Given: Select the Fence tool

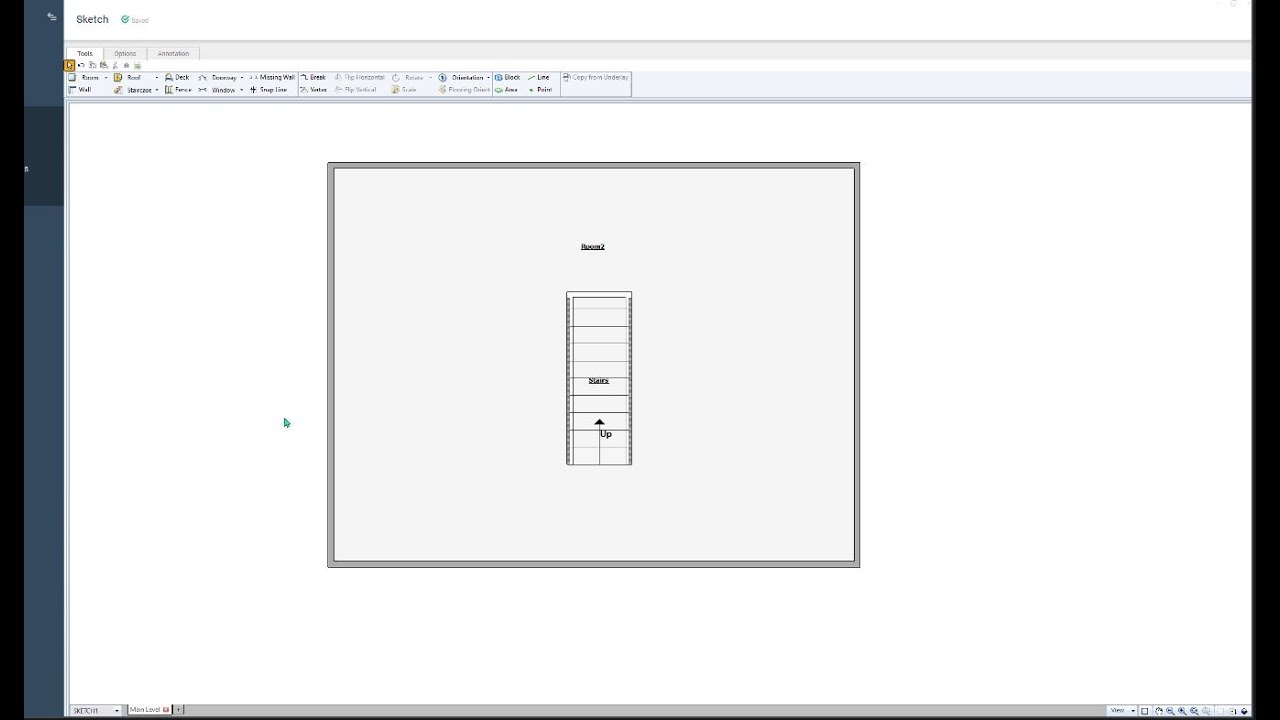Looking at the screenshot, I should [x=178, y=90].
